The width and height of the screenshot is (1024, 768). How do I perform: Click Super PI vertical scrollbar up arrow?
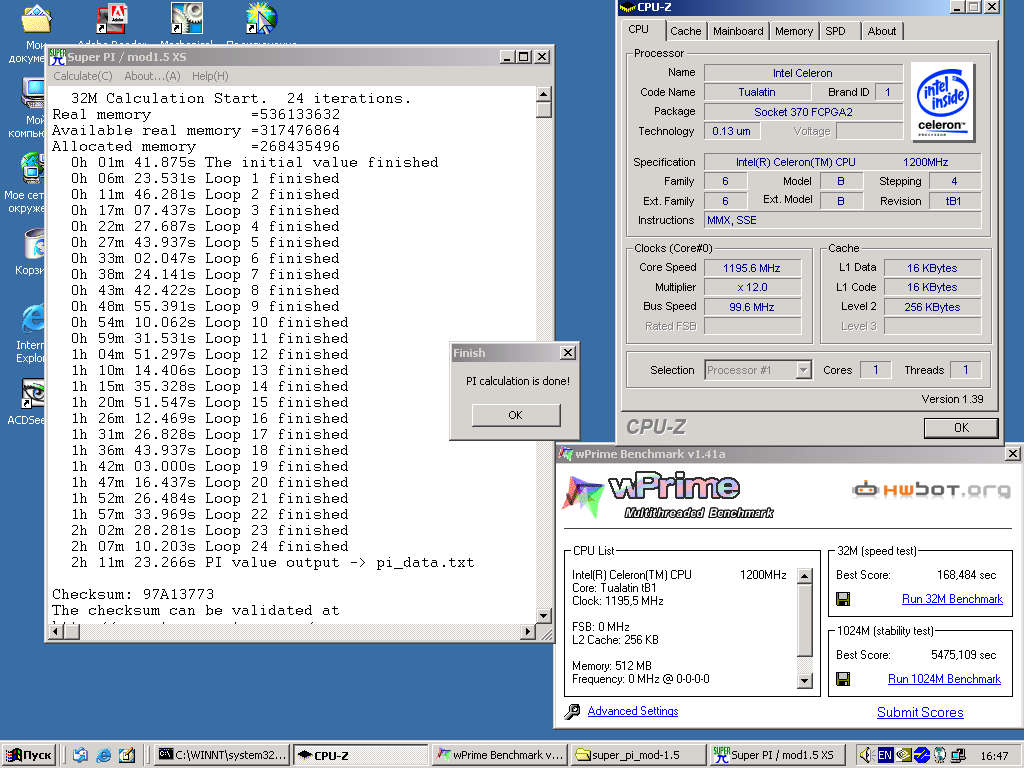[544, 95]
